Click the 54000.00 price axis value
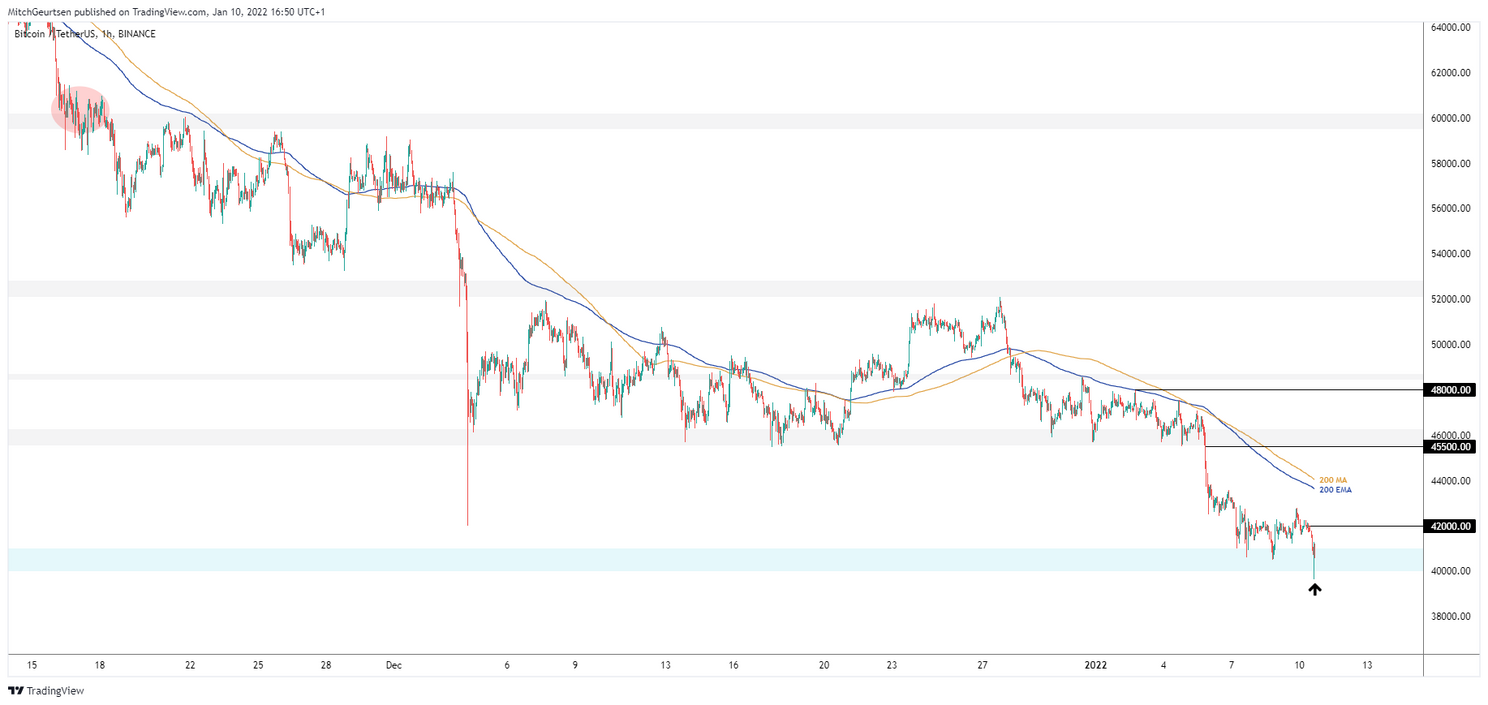Image resolution: width=1488 pixels, height=705 pixels. 1450,254
